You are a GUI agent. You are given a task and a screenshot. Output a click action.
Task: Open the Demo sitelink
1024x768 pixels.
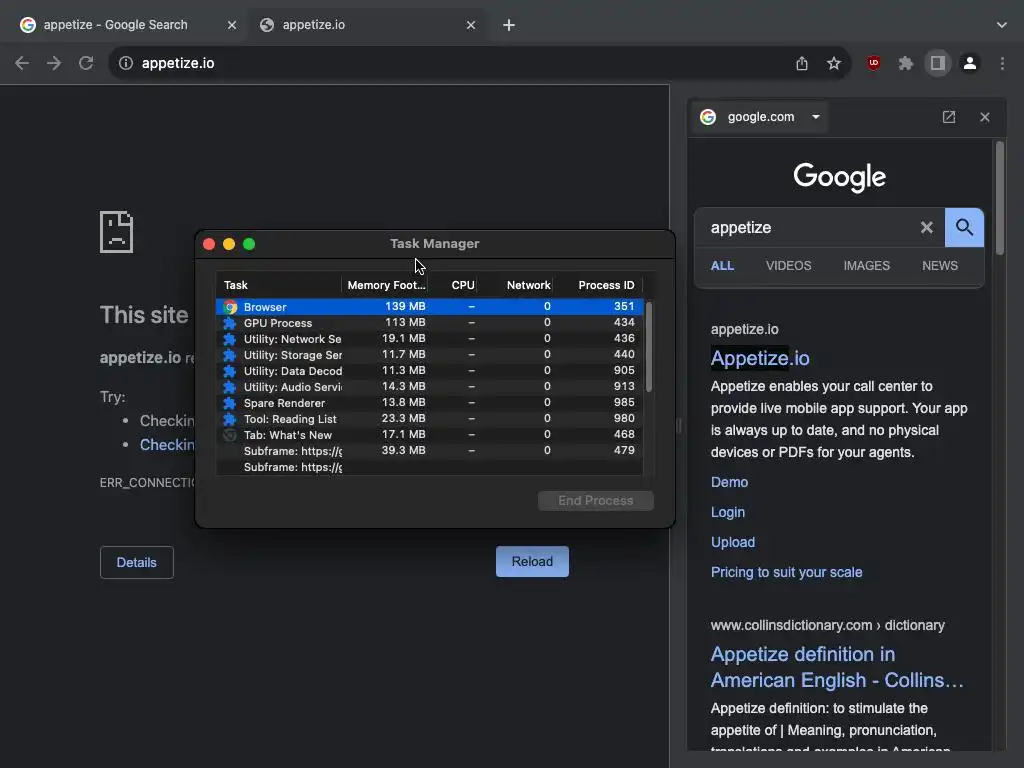pyautogui.click(x=729, y=482)
